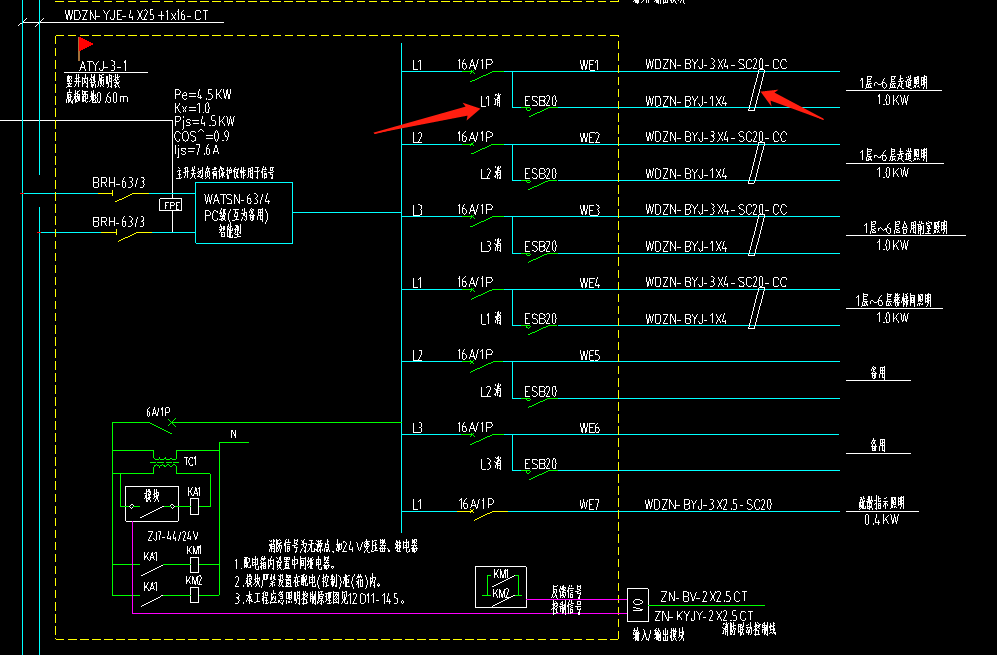997x655 pixels.
Task: Select the ATYJ-3-1 panel label
Action: [x=103, y=66]
